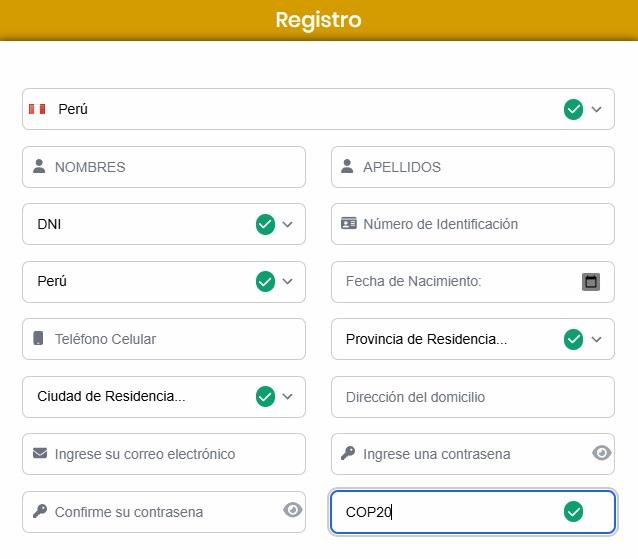Click the ID card icon
Viewport: 638px width, 559px height.
click(349, 224)
